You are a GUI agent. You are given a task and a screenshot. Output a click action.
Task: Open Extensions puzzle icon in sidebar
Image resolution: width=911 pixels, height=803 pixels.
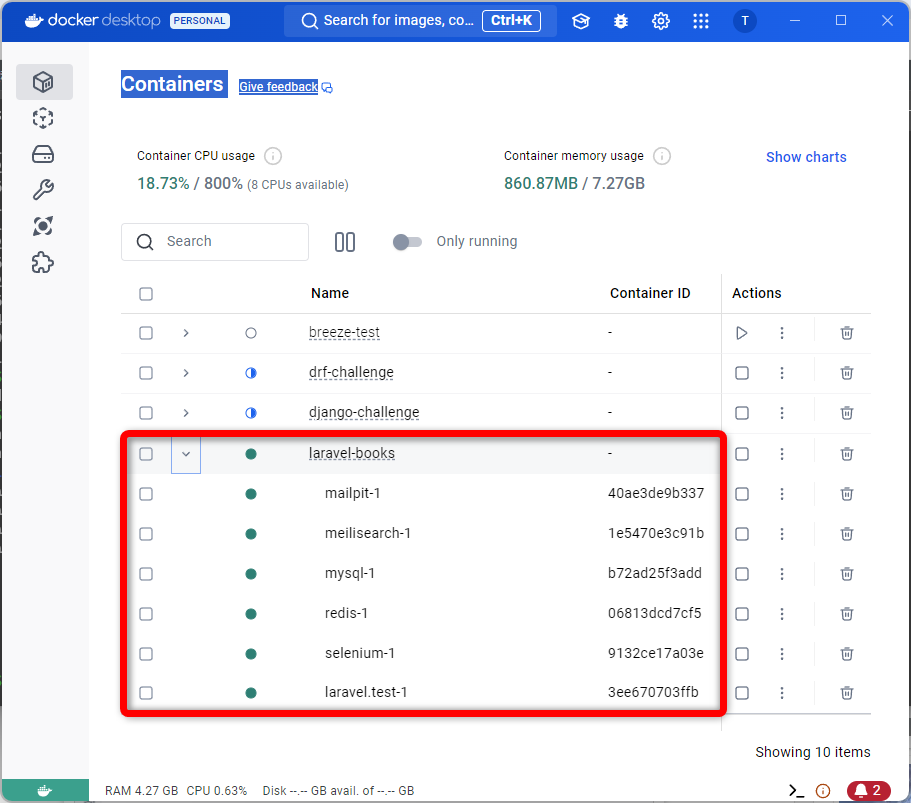pos(43,263)
